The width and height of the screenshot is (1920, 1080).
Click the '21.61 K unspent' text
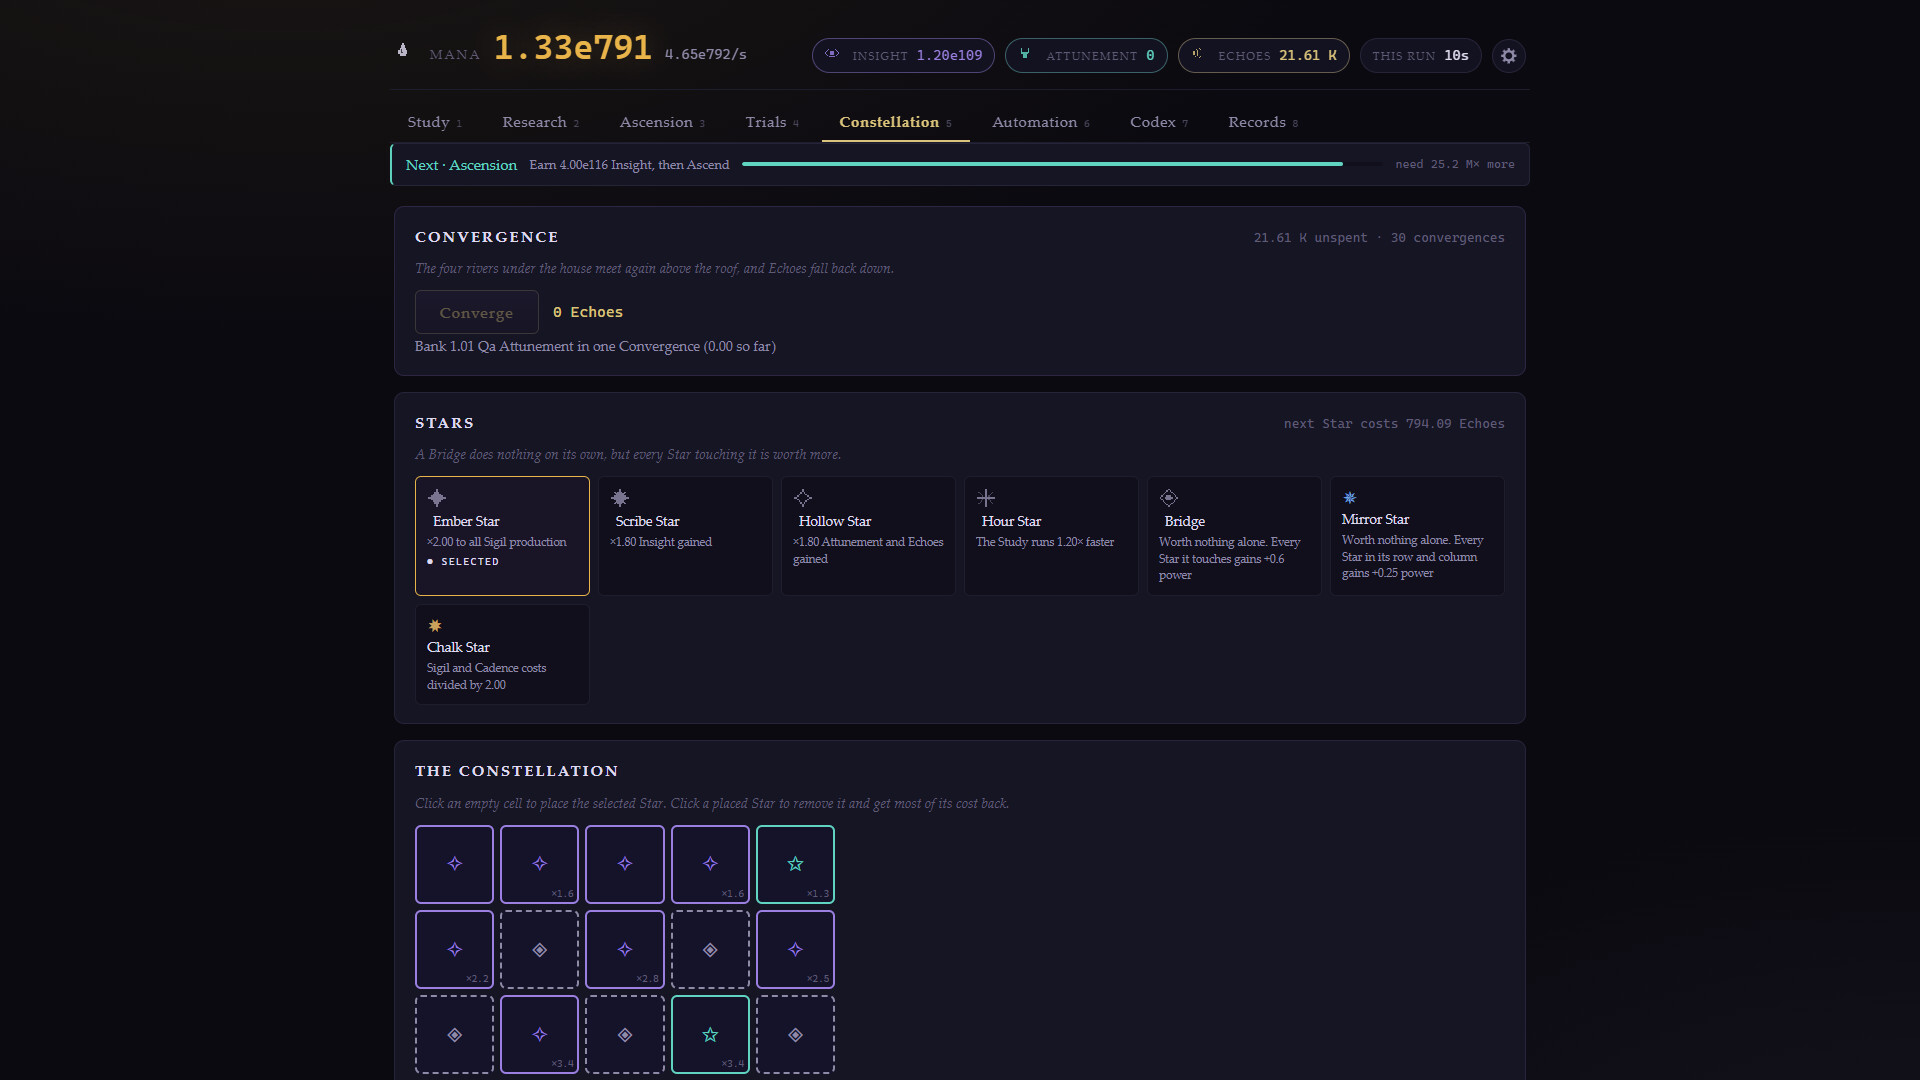[1310, 238]
